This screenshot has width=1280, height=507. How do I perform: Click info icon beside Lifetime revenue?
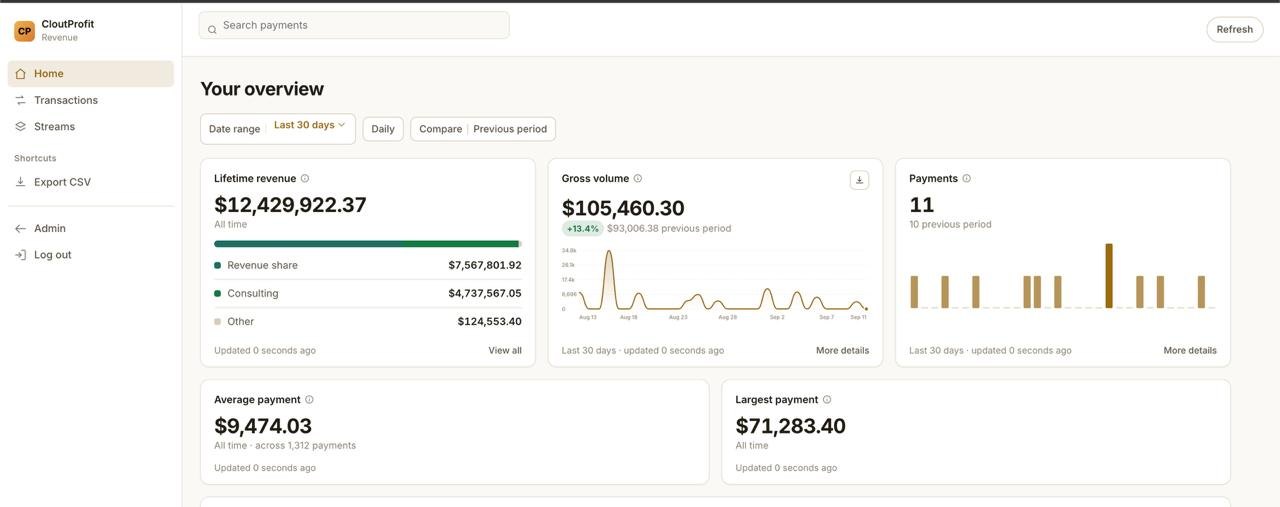pyautogui.click(x=305, y=179)
